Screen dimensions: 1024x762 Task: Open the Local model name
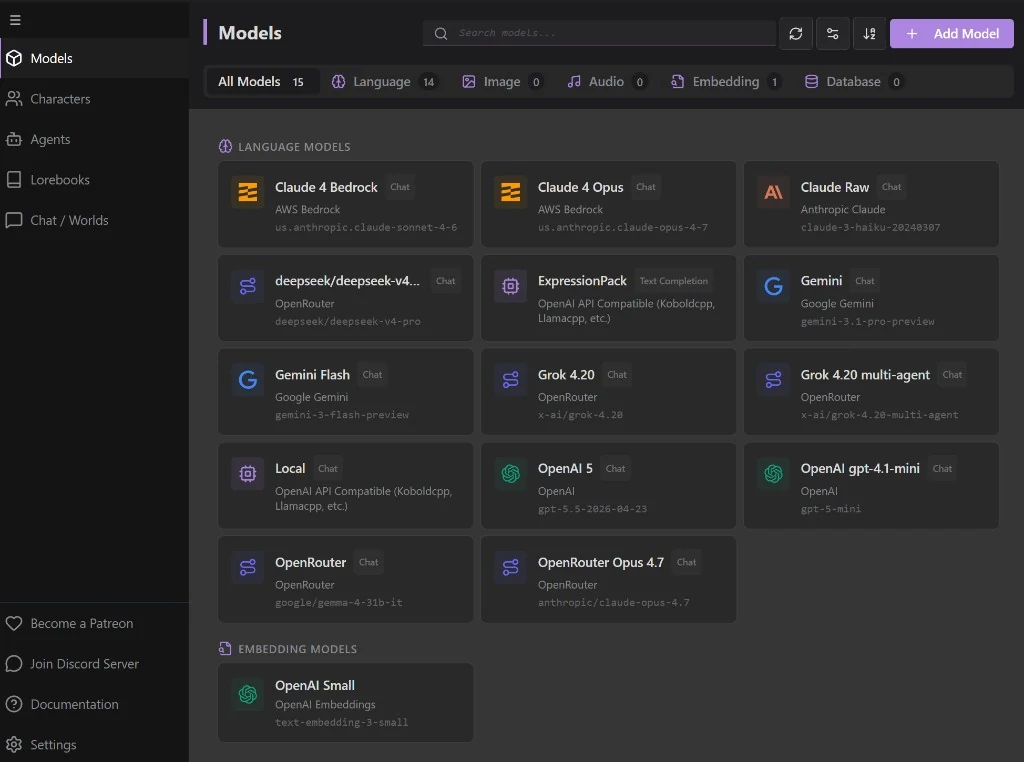(290, 469)
